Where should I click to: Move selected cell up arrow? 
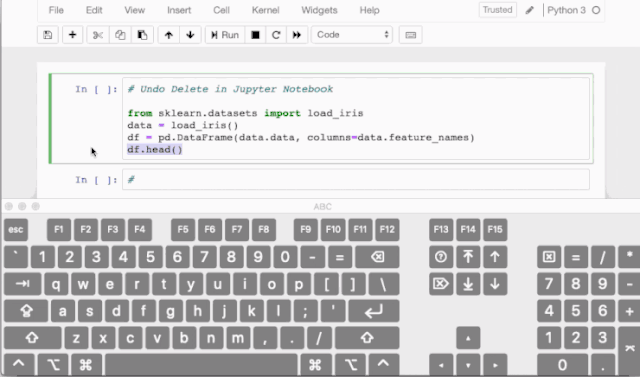coord(169,35)
